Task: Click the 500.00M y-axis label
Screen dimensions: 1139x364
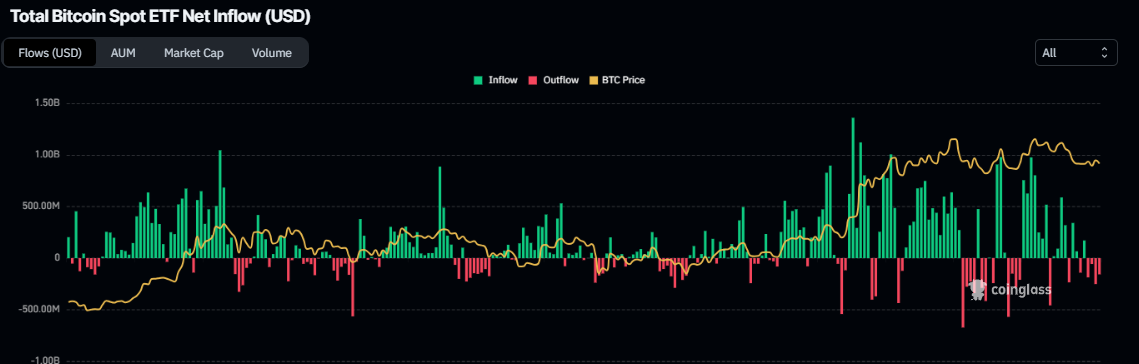Action: (41, 206)
